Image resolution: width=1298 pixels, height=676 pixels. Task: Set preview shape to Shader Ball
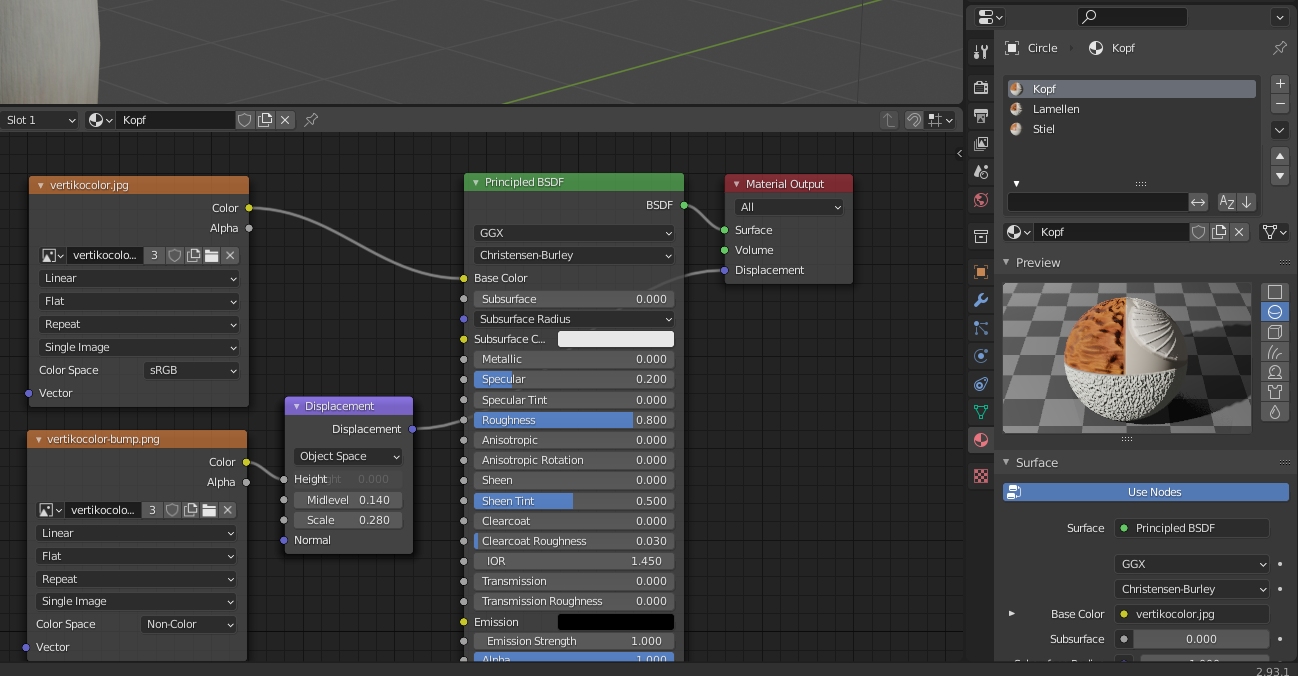coord(1275,372)
